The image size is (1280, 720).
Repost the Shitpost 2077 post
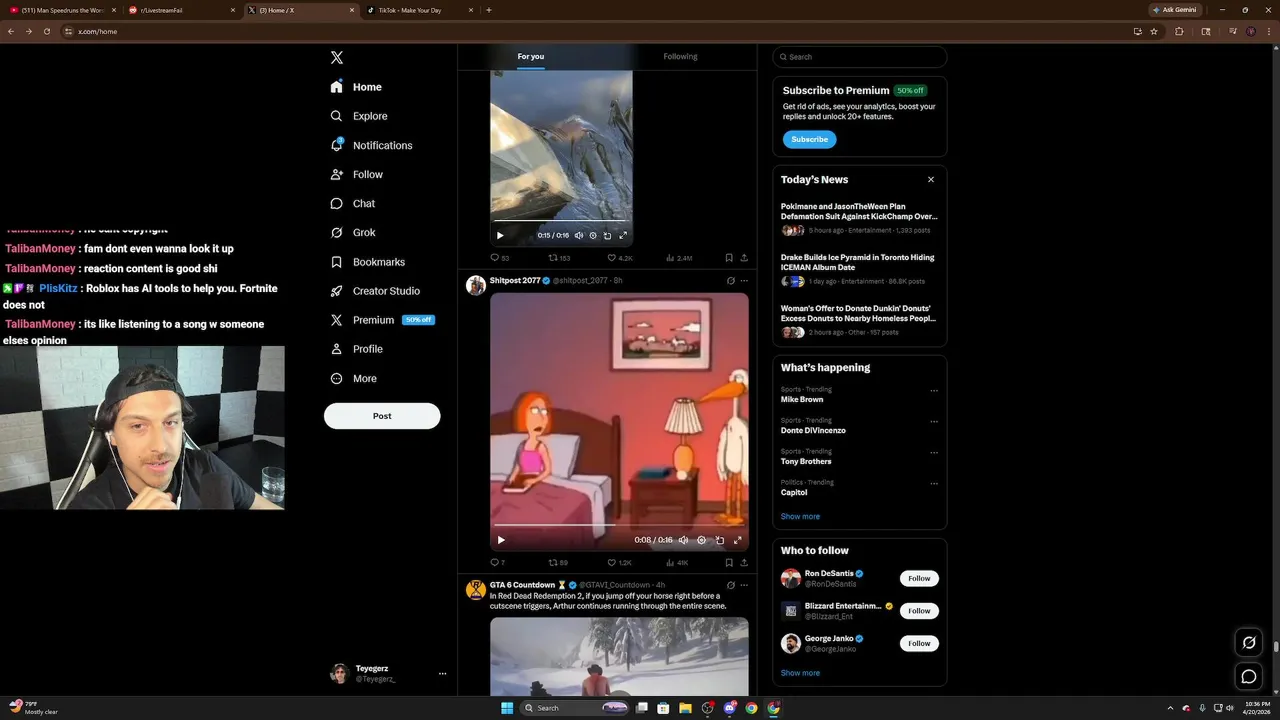pyautogui.click(x=558, y=563)
